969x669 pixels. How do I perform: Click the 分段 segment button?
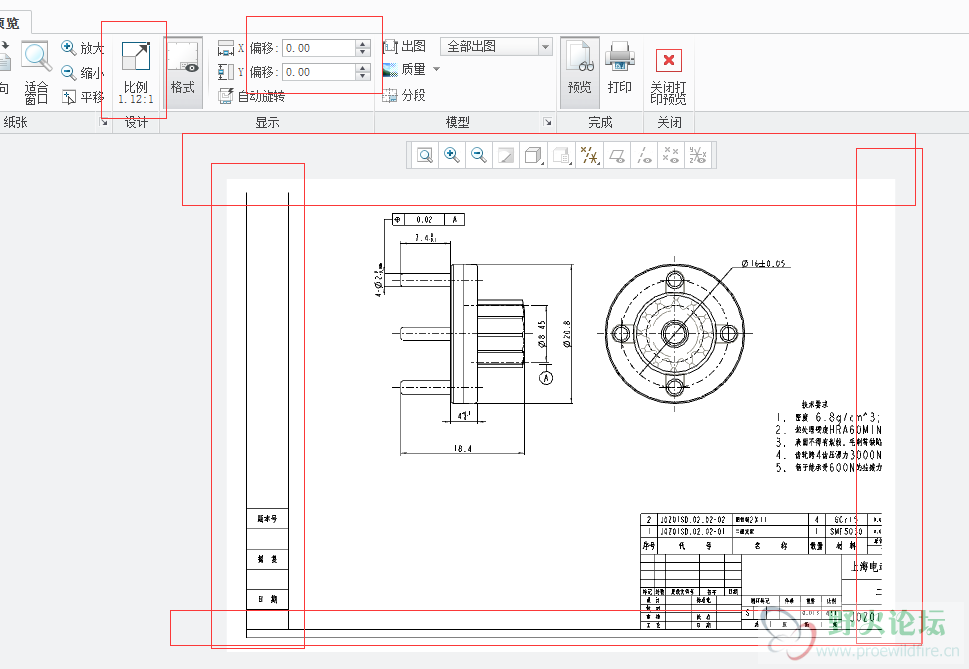click(x=405, y=95)
